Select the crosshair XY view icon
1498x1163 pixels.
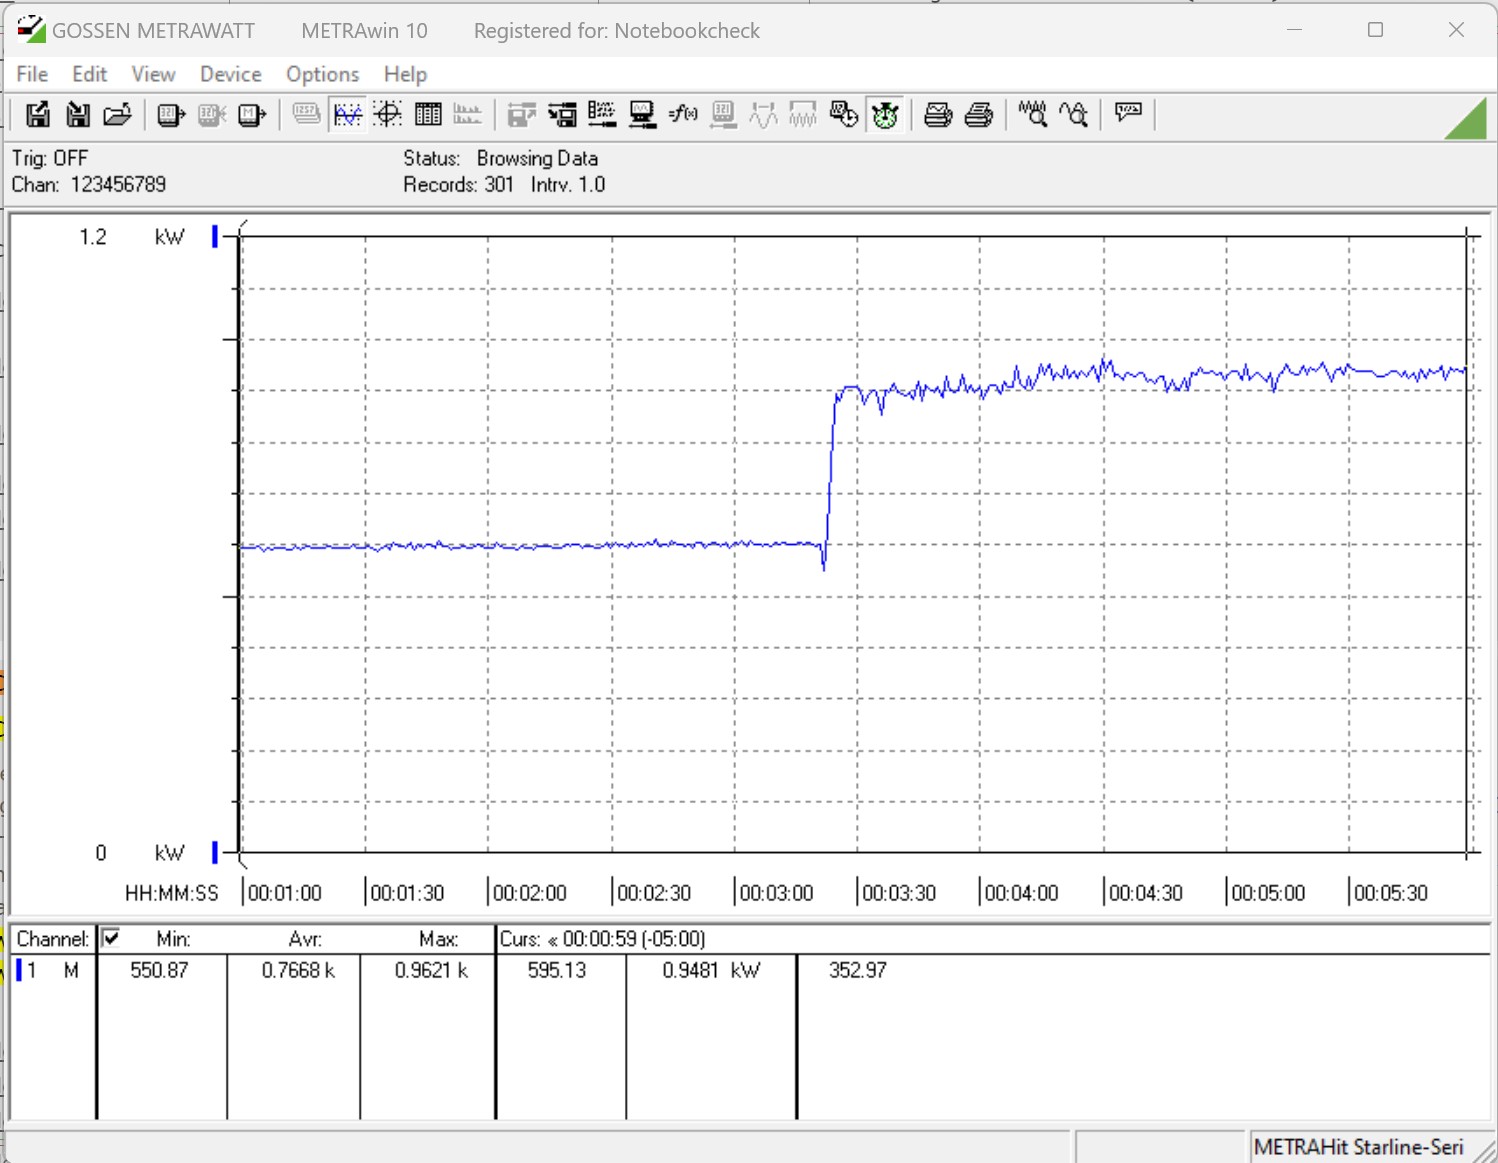coord(388,115)
